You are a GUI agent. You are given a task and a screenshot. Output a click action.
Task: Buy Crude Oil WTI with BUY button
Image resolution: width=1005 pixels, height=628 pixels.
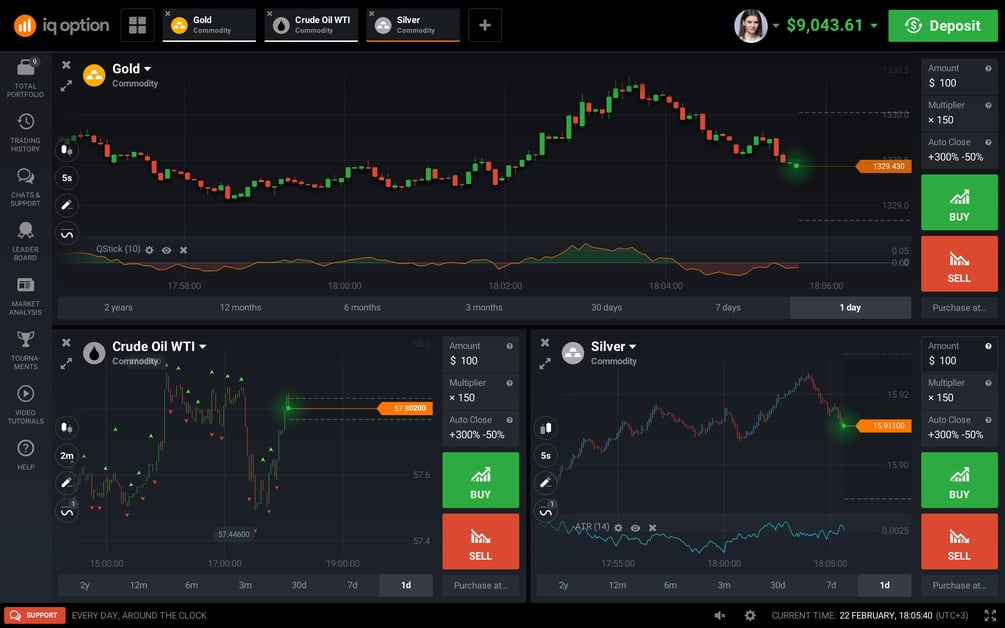pos(480,480)
